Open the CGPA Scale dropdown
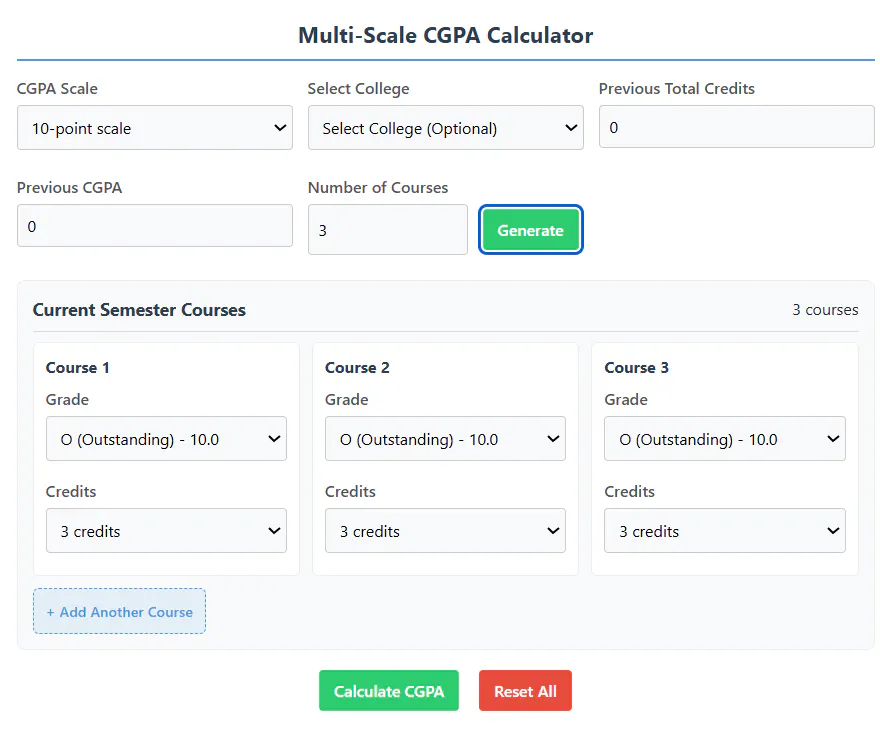Image resolution: width=880 pixels, height=753 pixels. pyautogui.click(x=155, y=128)
